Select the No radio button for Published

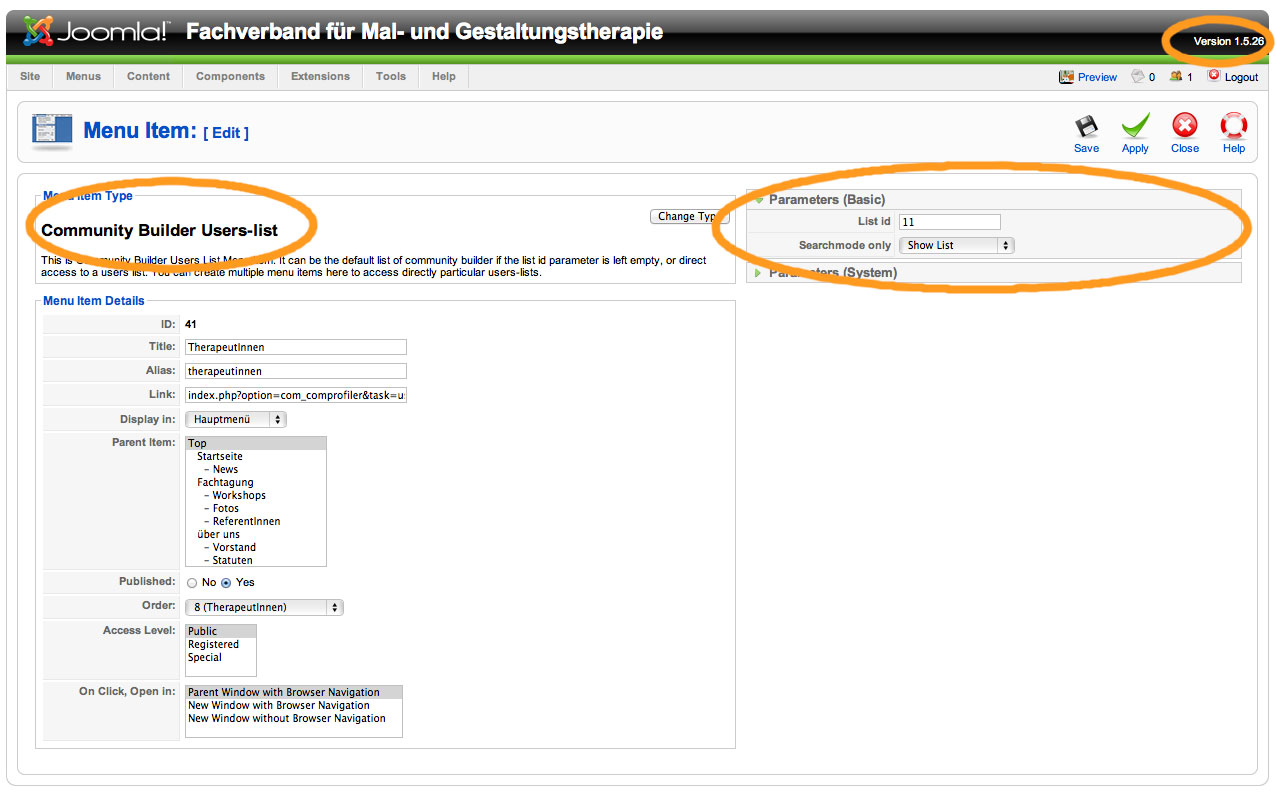pyautogui.click(x=192, y=583)
